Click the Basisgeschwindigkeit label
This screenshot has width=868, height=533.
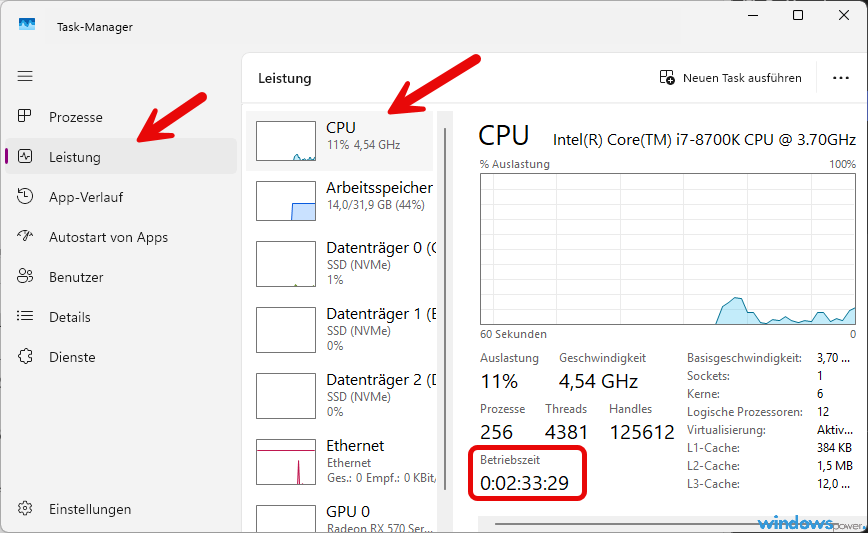744,358
